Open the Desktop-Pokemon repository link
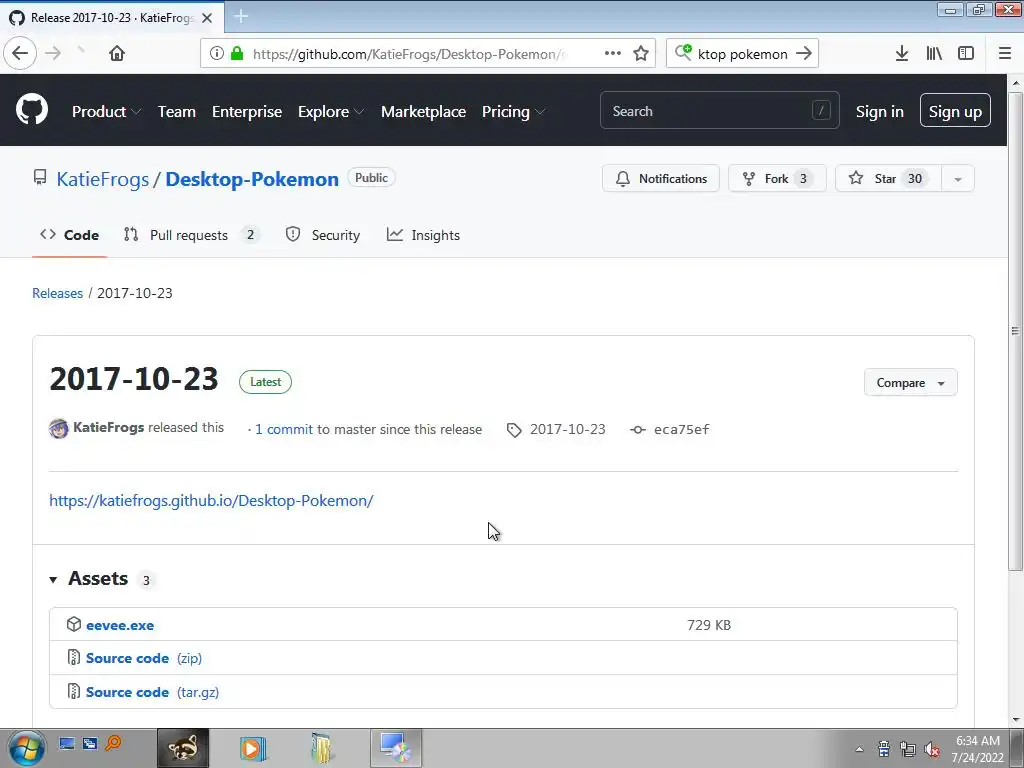 [x=252, y=179]
